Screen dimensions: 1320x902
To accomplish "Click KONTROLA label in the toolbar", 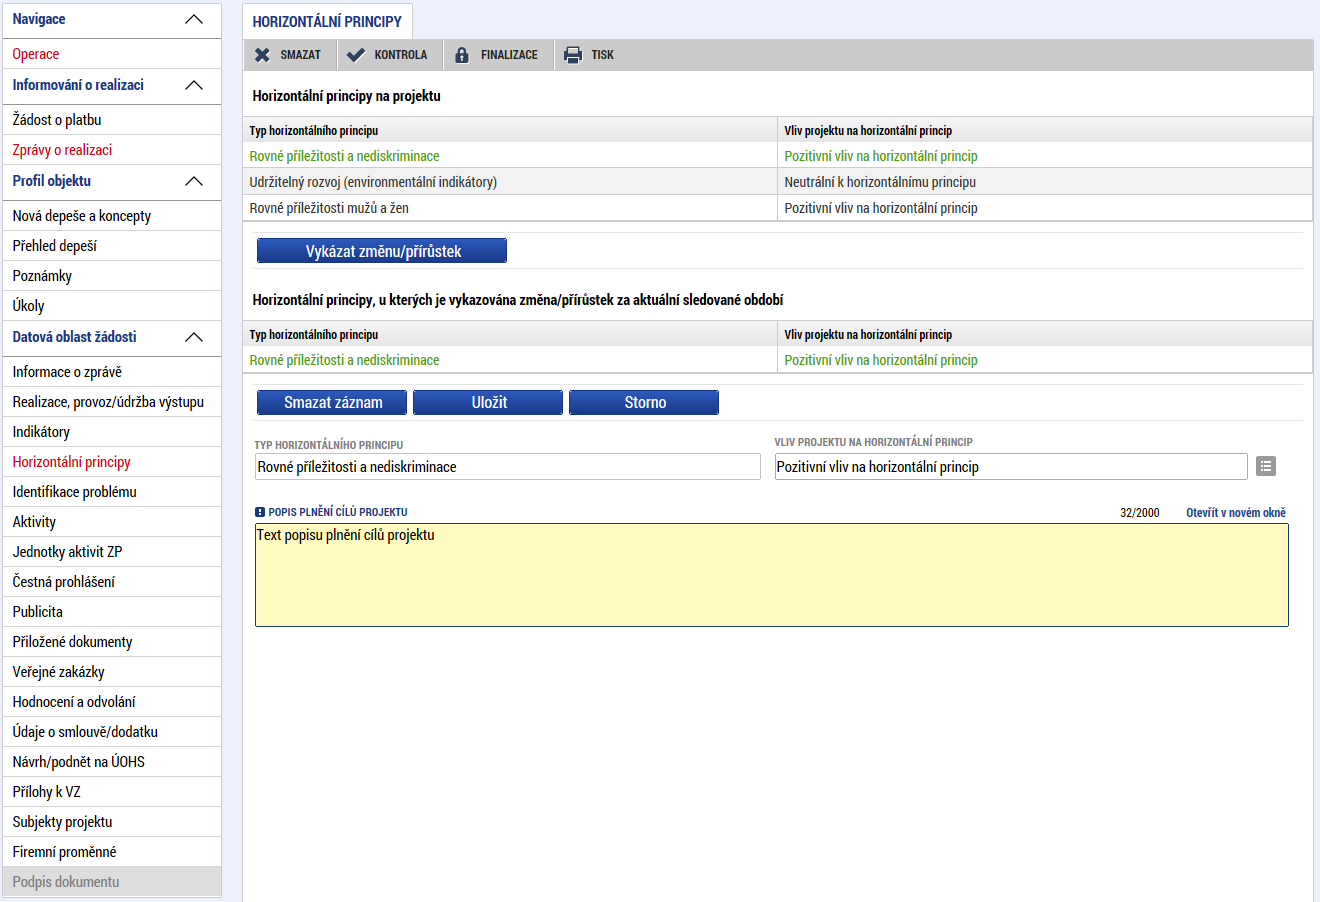I will (x=400, y=55).
